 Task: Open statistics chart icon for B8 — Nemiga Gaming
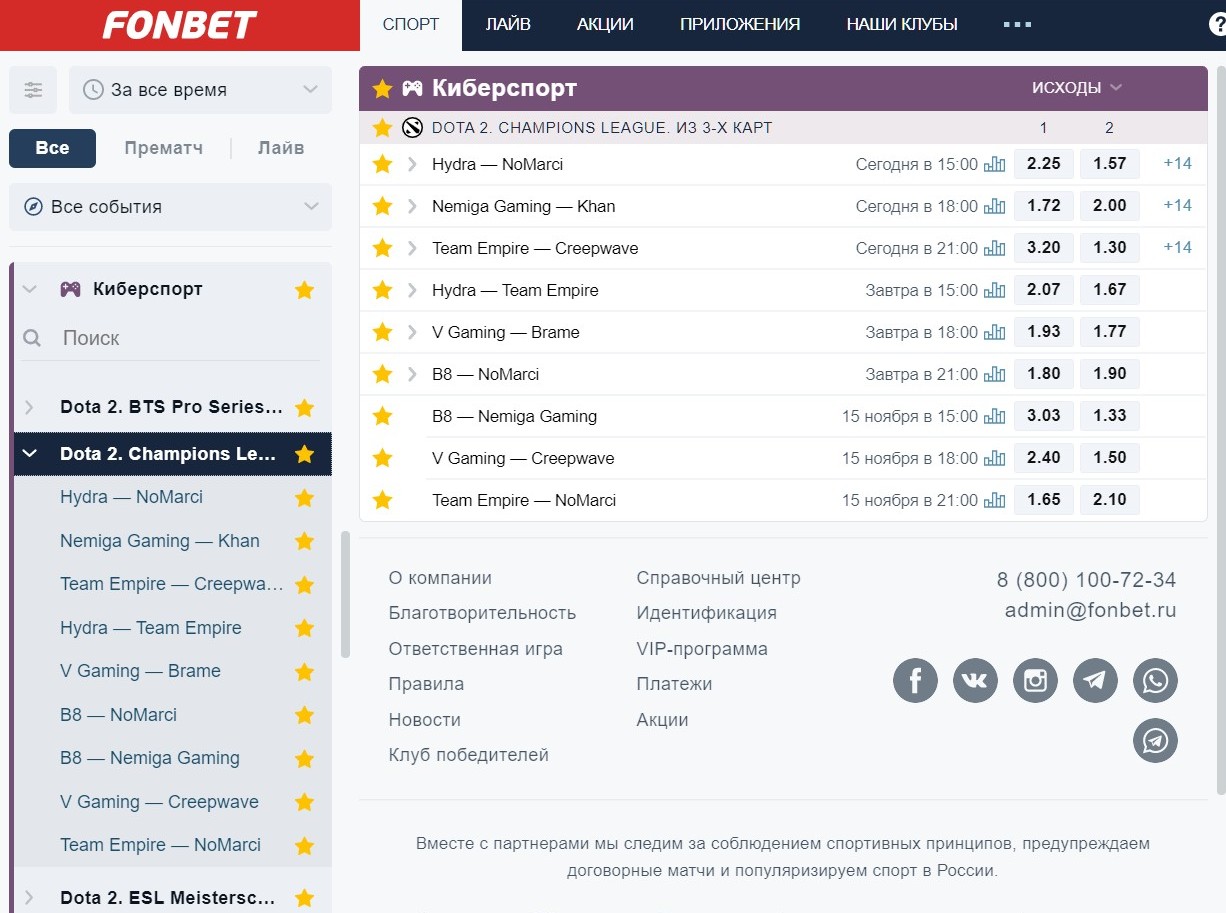994,416
